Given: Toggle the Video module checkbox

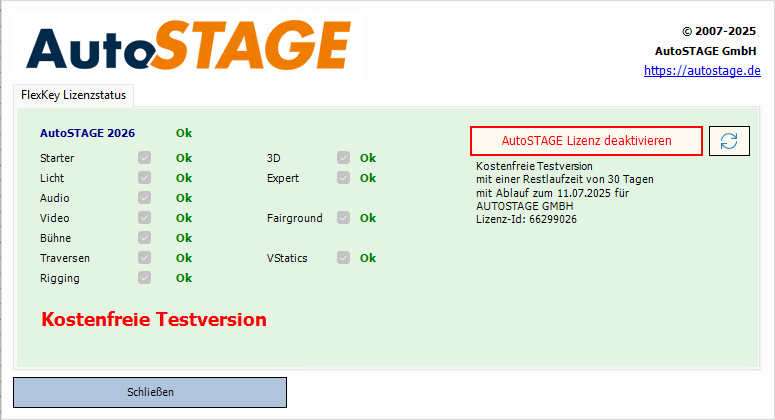Looking at the screenshot, I should coord(144,218).
